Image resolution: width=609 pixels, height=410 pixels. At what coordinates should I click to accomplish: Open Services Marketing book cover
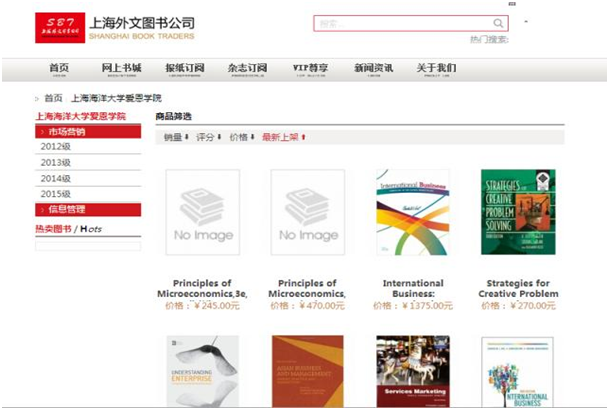413,371
